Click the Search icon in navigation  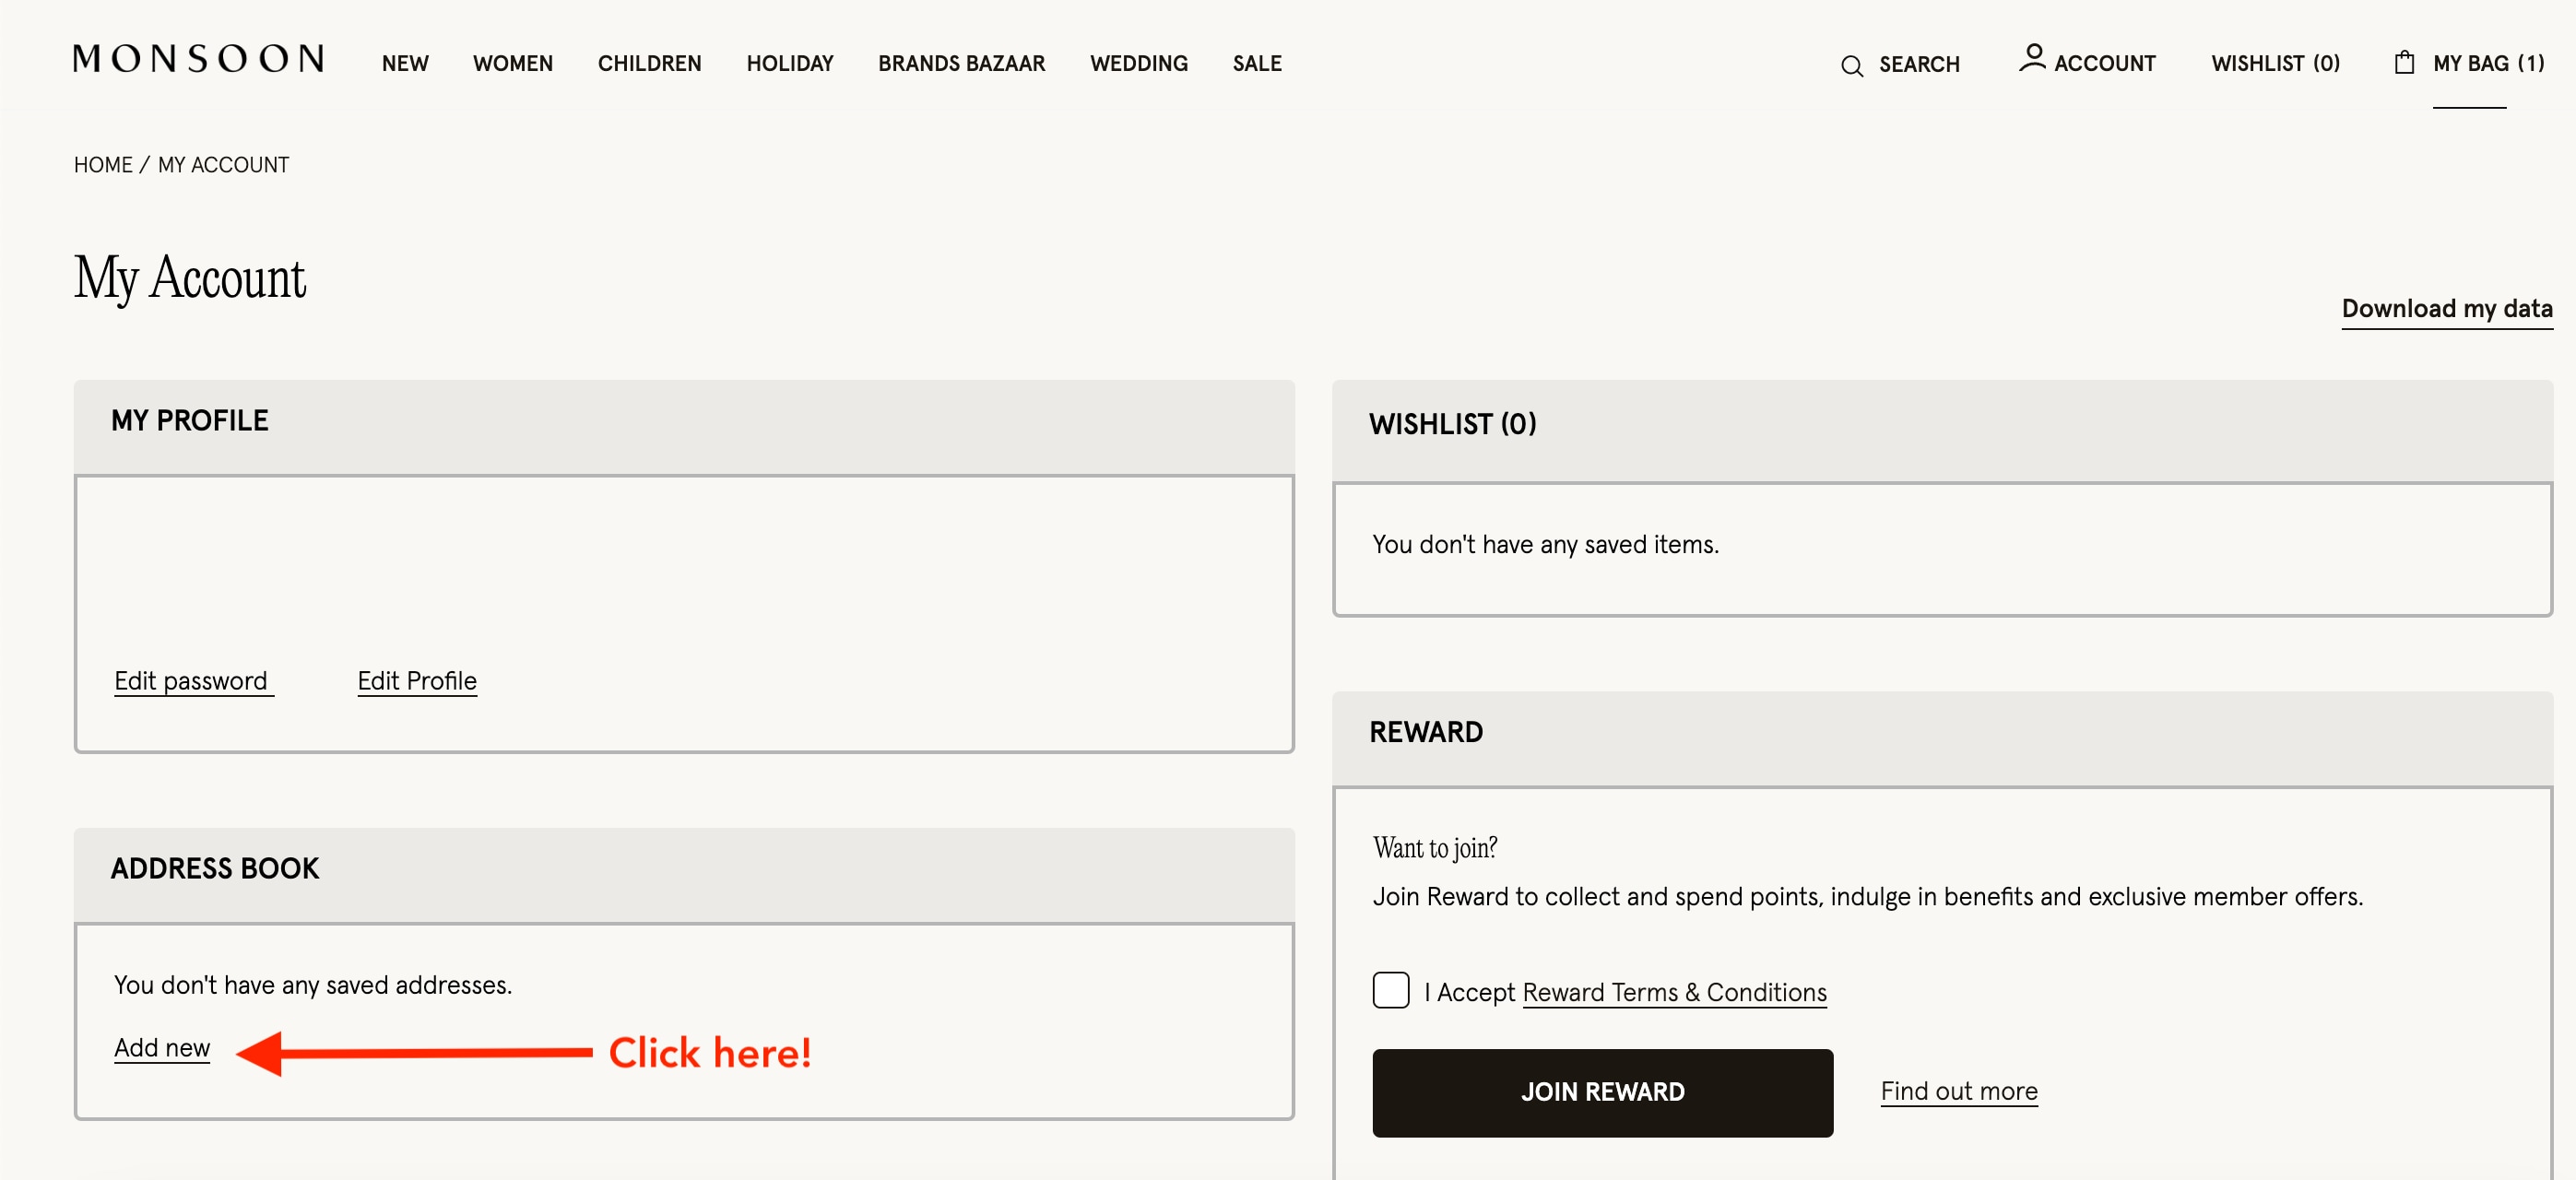click(x=1853, y=65)
